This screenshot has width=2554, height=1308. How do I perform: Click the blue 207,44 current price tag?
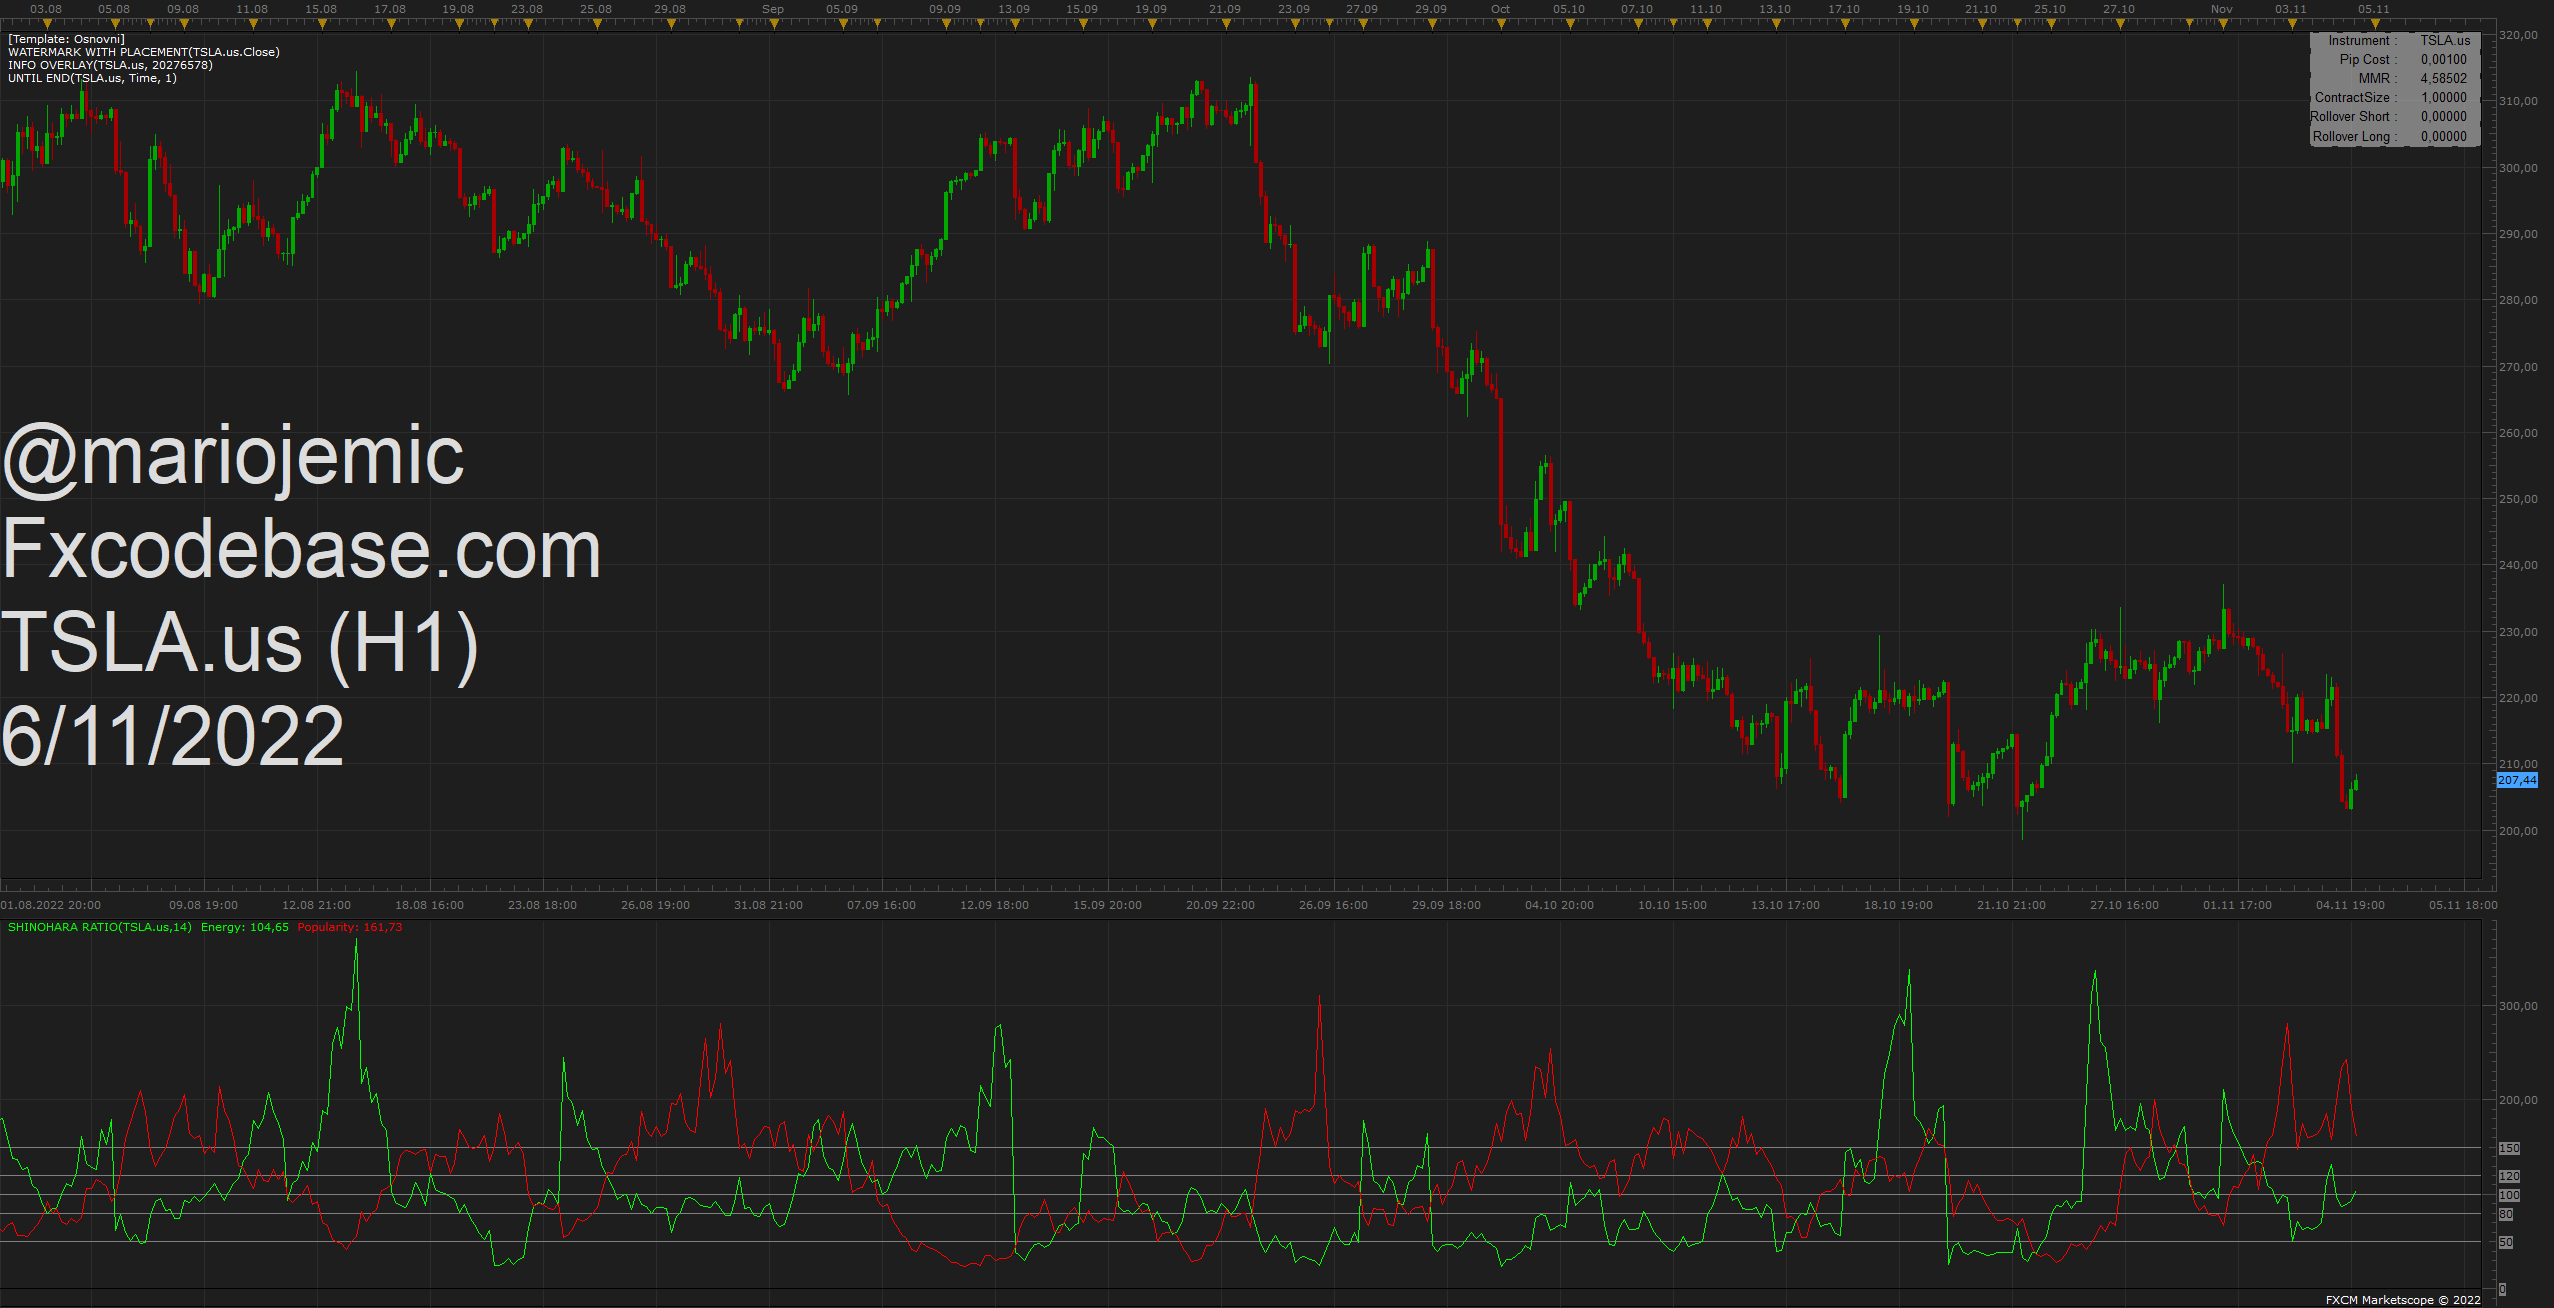tap(2517, 780)
